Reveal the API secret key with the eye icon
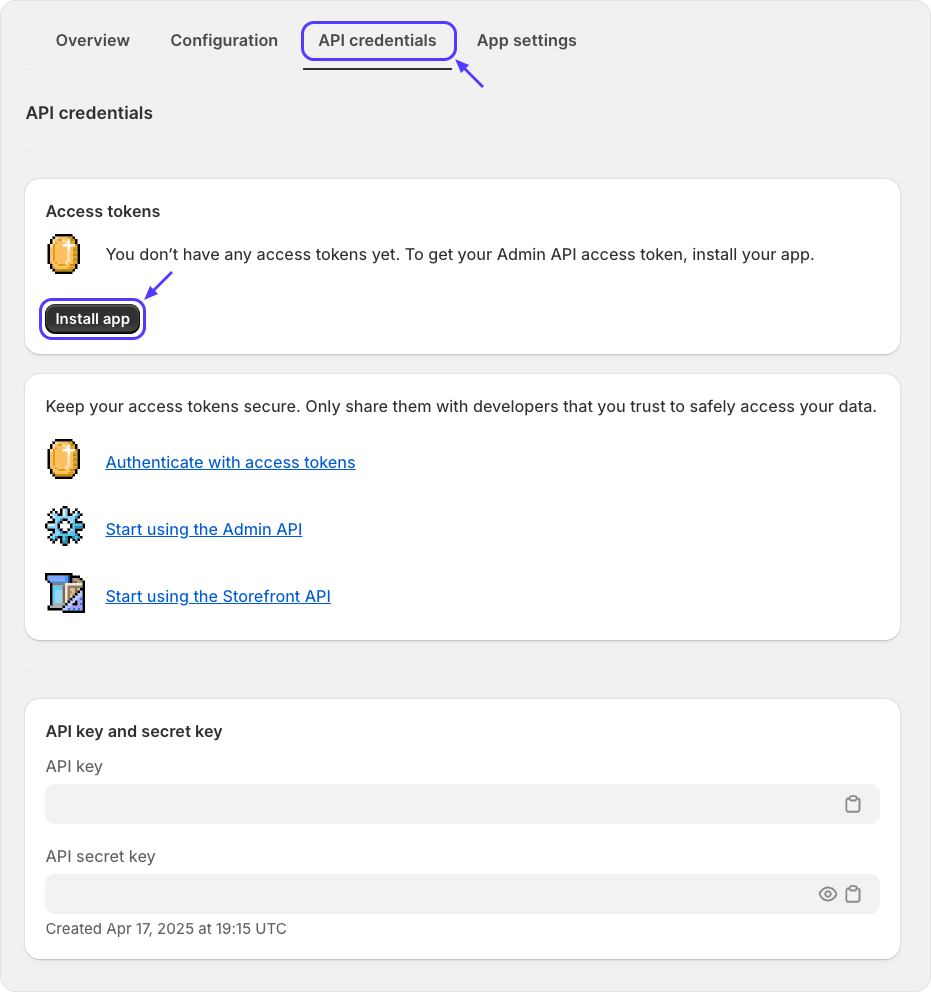This screenshot has height=992, width=931. [x=828, y=894]
